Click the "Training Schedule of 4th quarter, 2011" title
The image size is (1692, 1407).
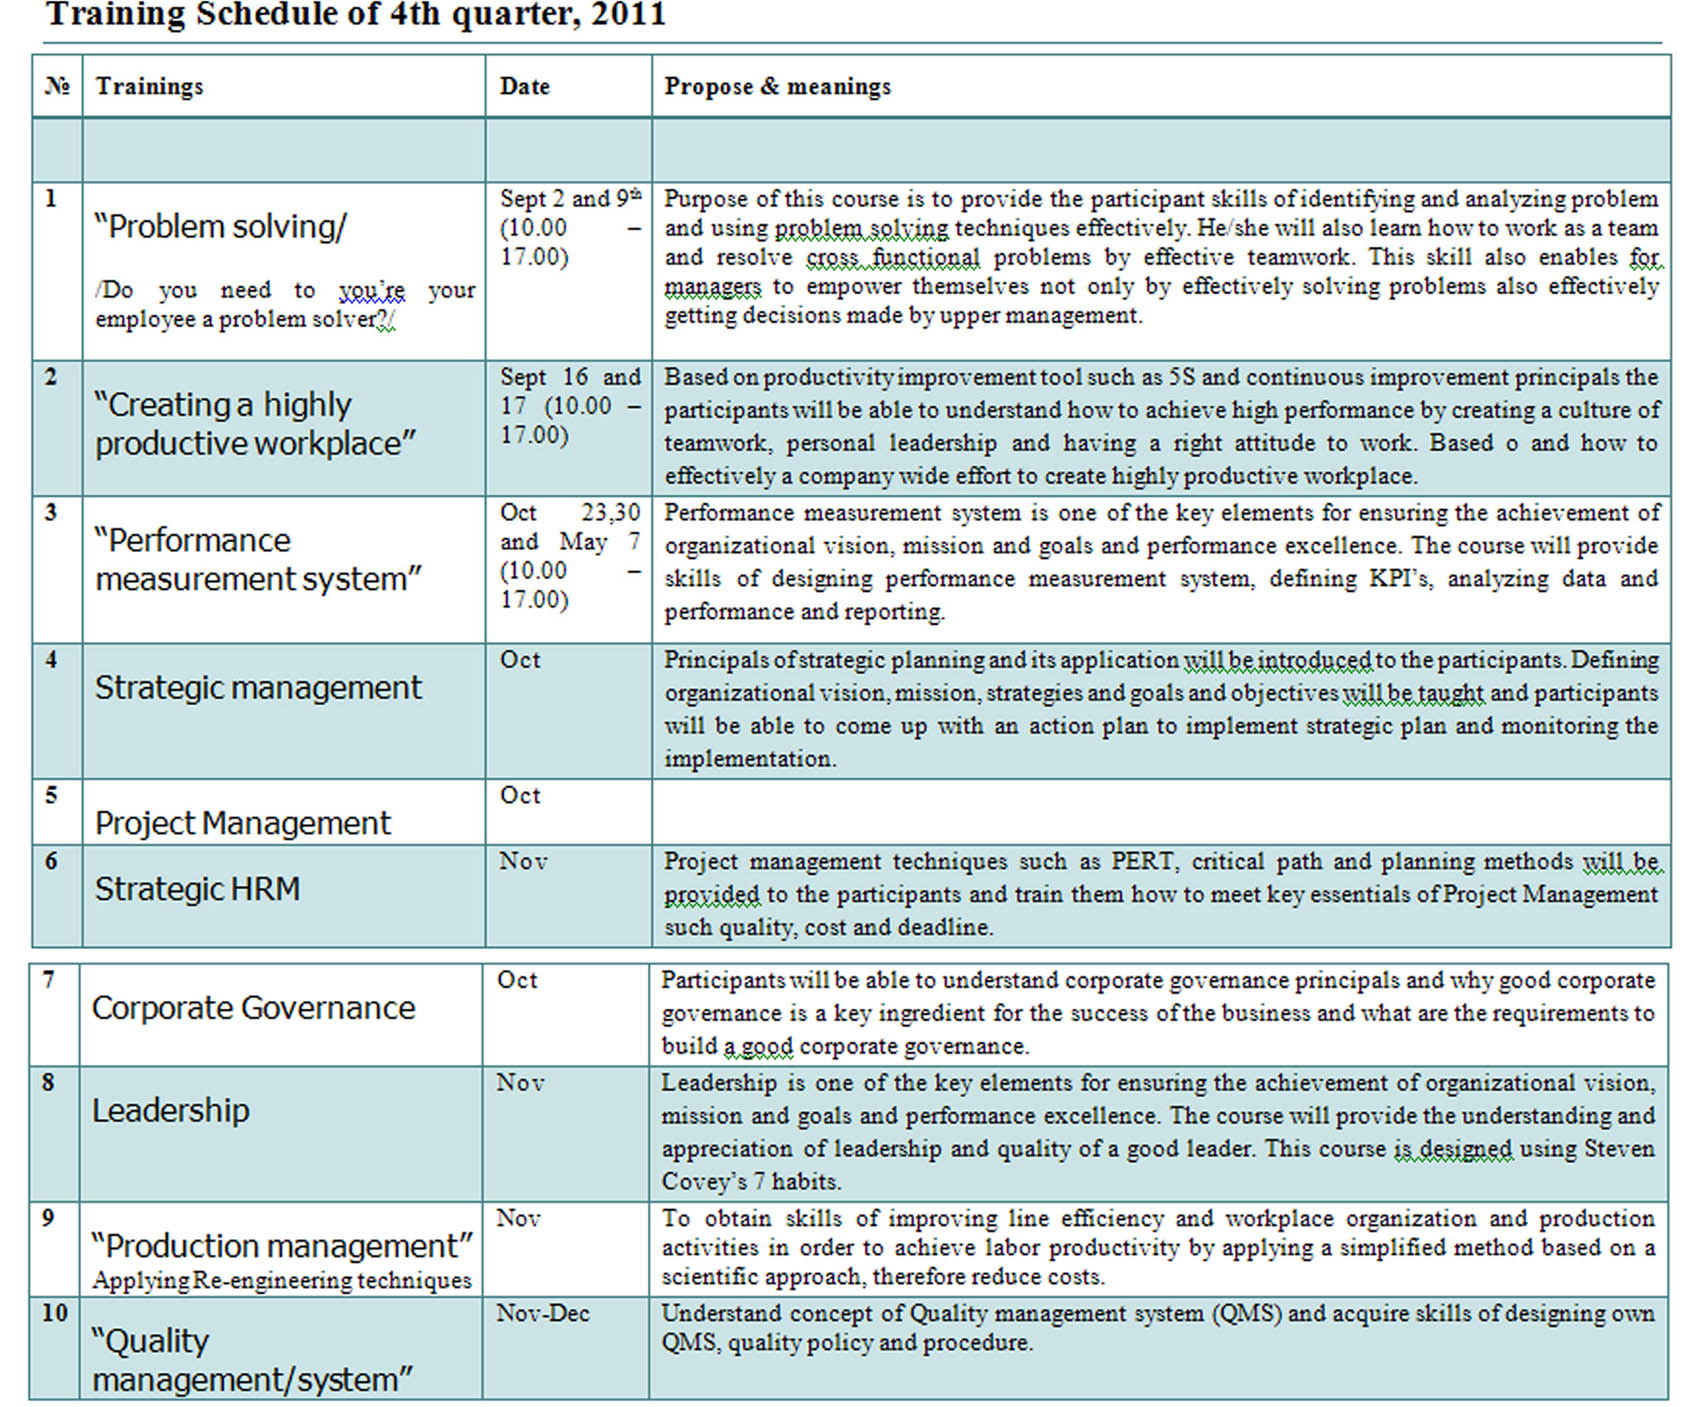[x=355, y=16]
